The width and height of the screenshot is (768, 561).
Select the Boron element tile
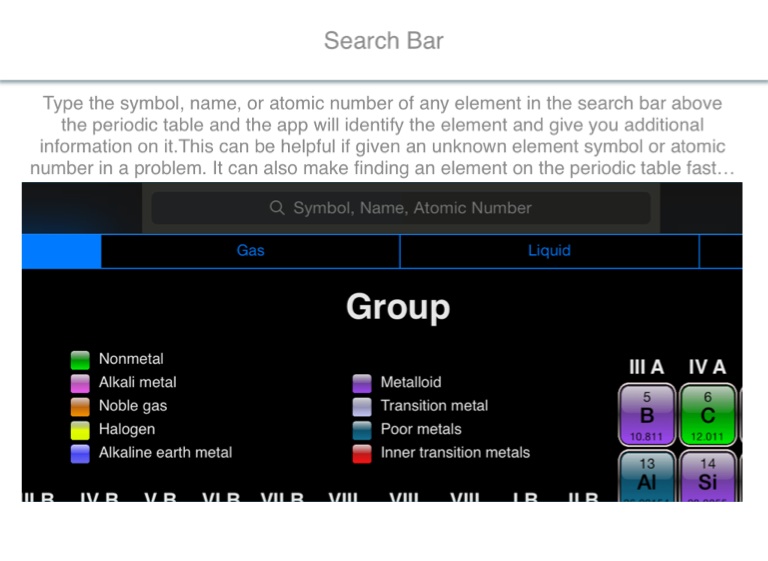[647, 415]
